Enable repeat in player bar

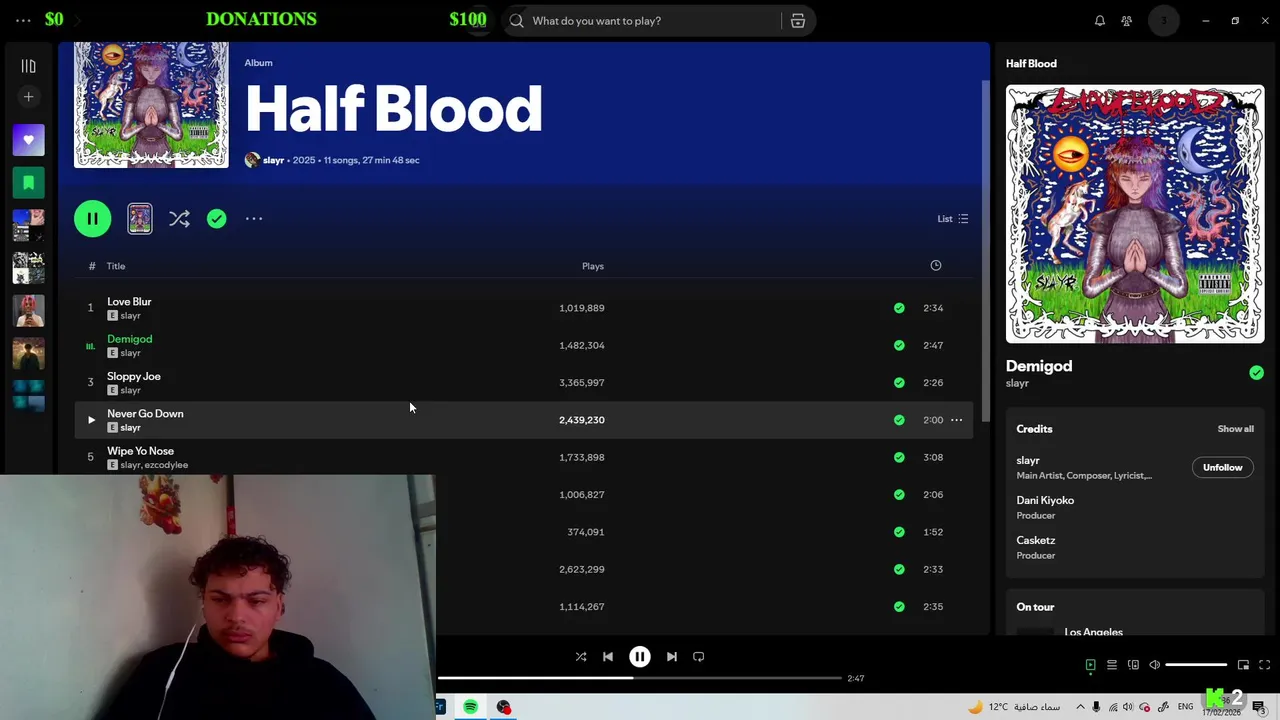pyautogui.click(x=699, y=657)
